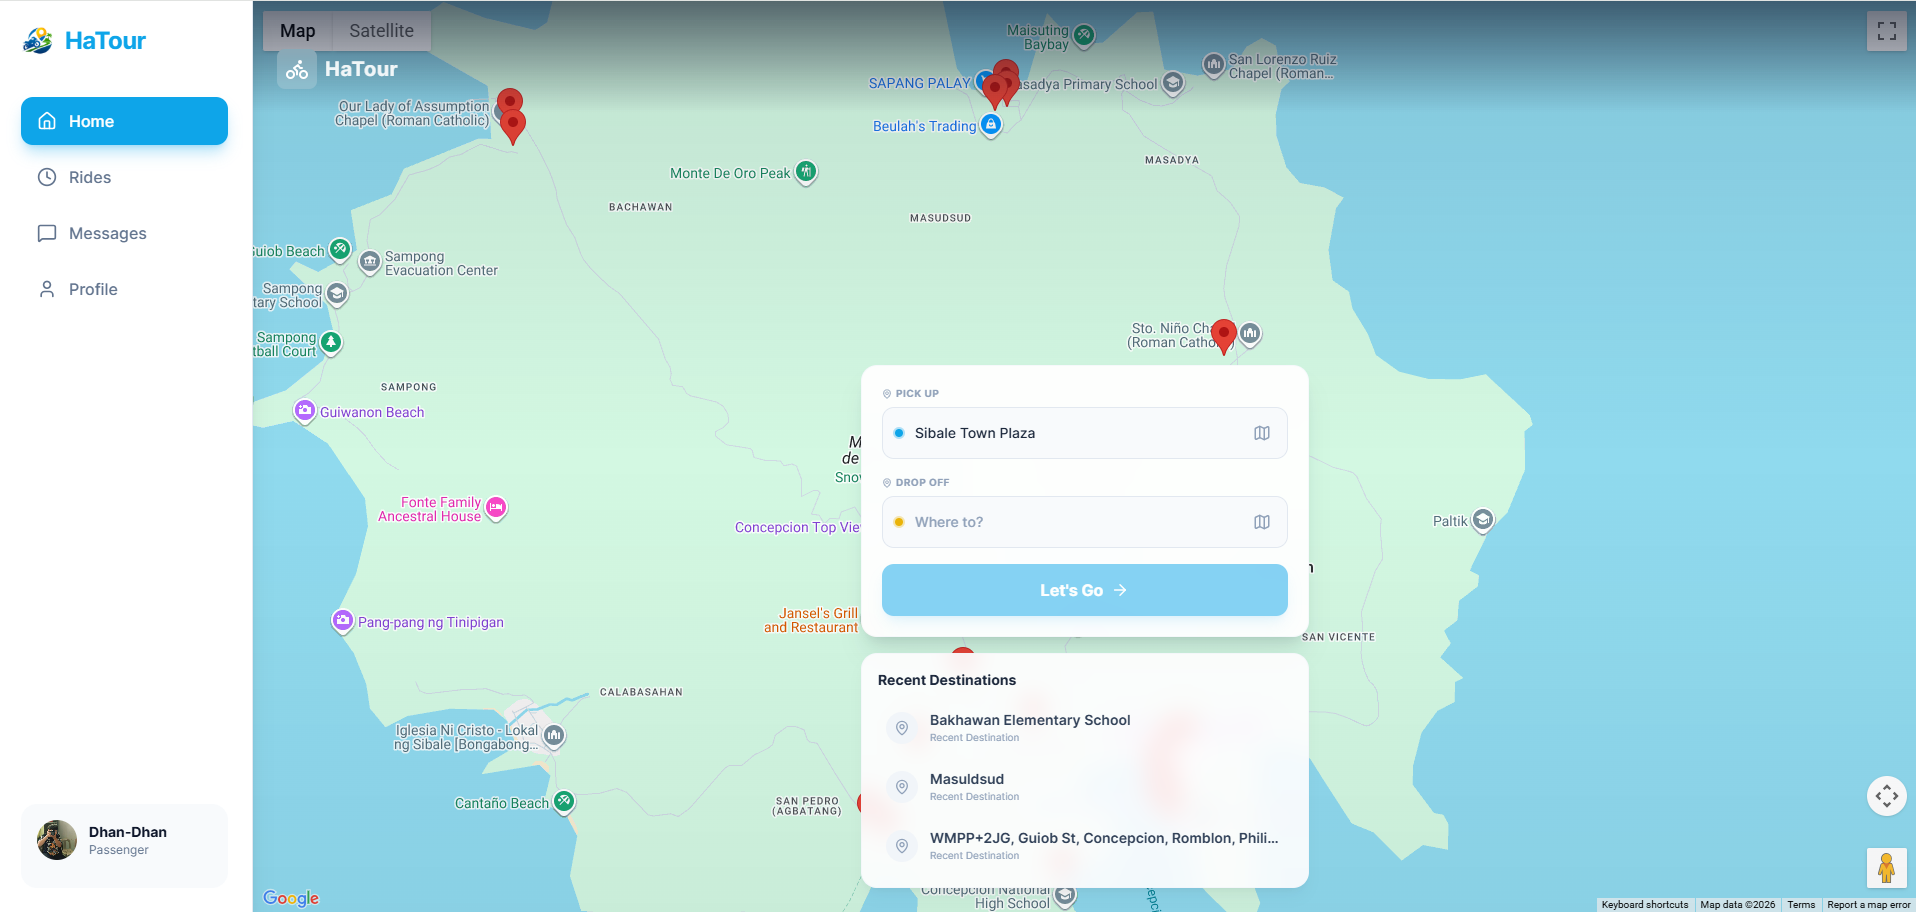This screenshot has width=1916, height=912.
Task: Click Concepcion Top View label
Action: 797,527
